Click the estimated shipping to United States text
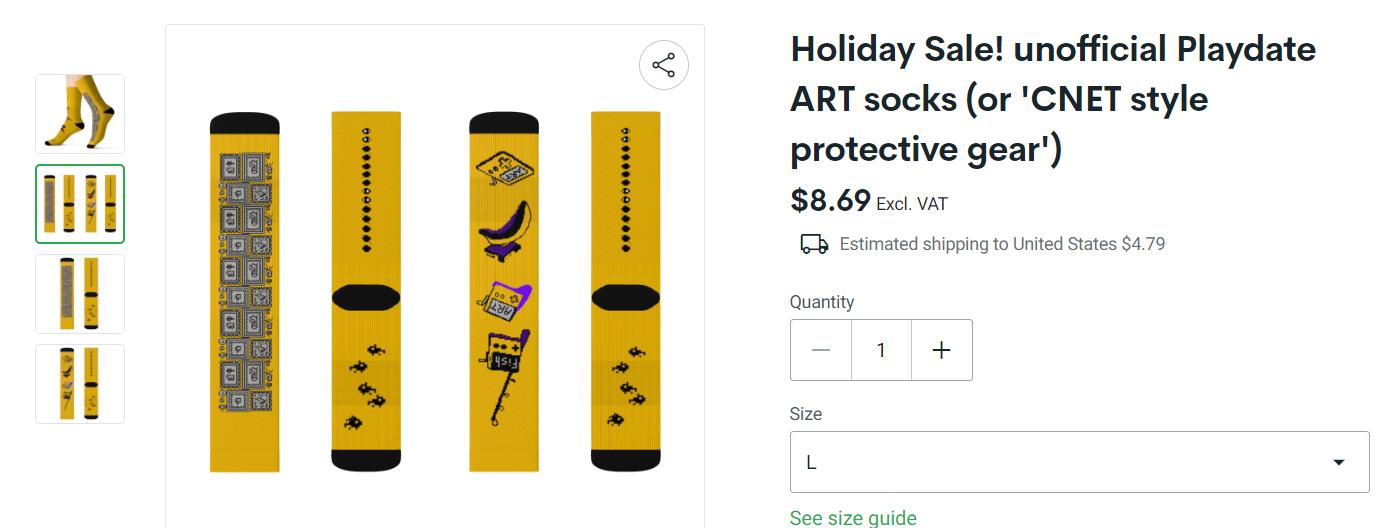 point(1001,244)
